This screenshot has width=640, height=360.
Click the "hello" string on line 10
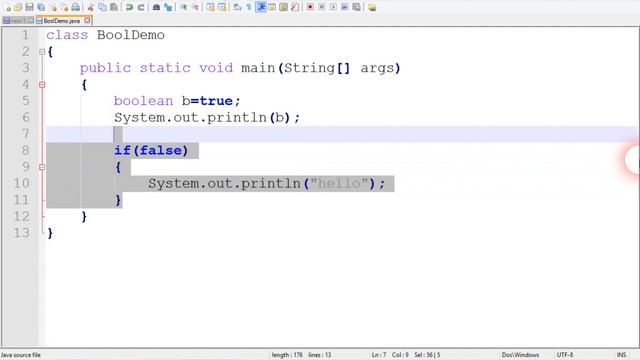click(x=340, y=184)
